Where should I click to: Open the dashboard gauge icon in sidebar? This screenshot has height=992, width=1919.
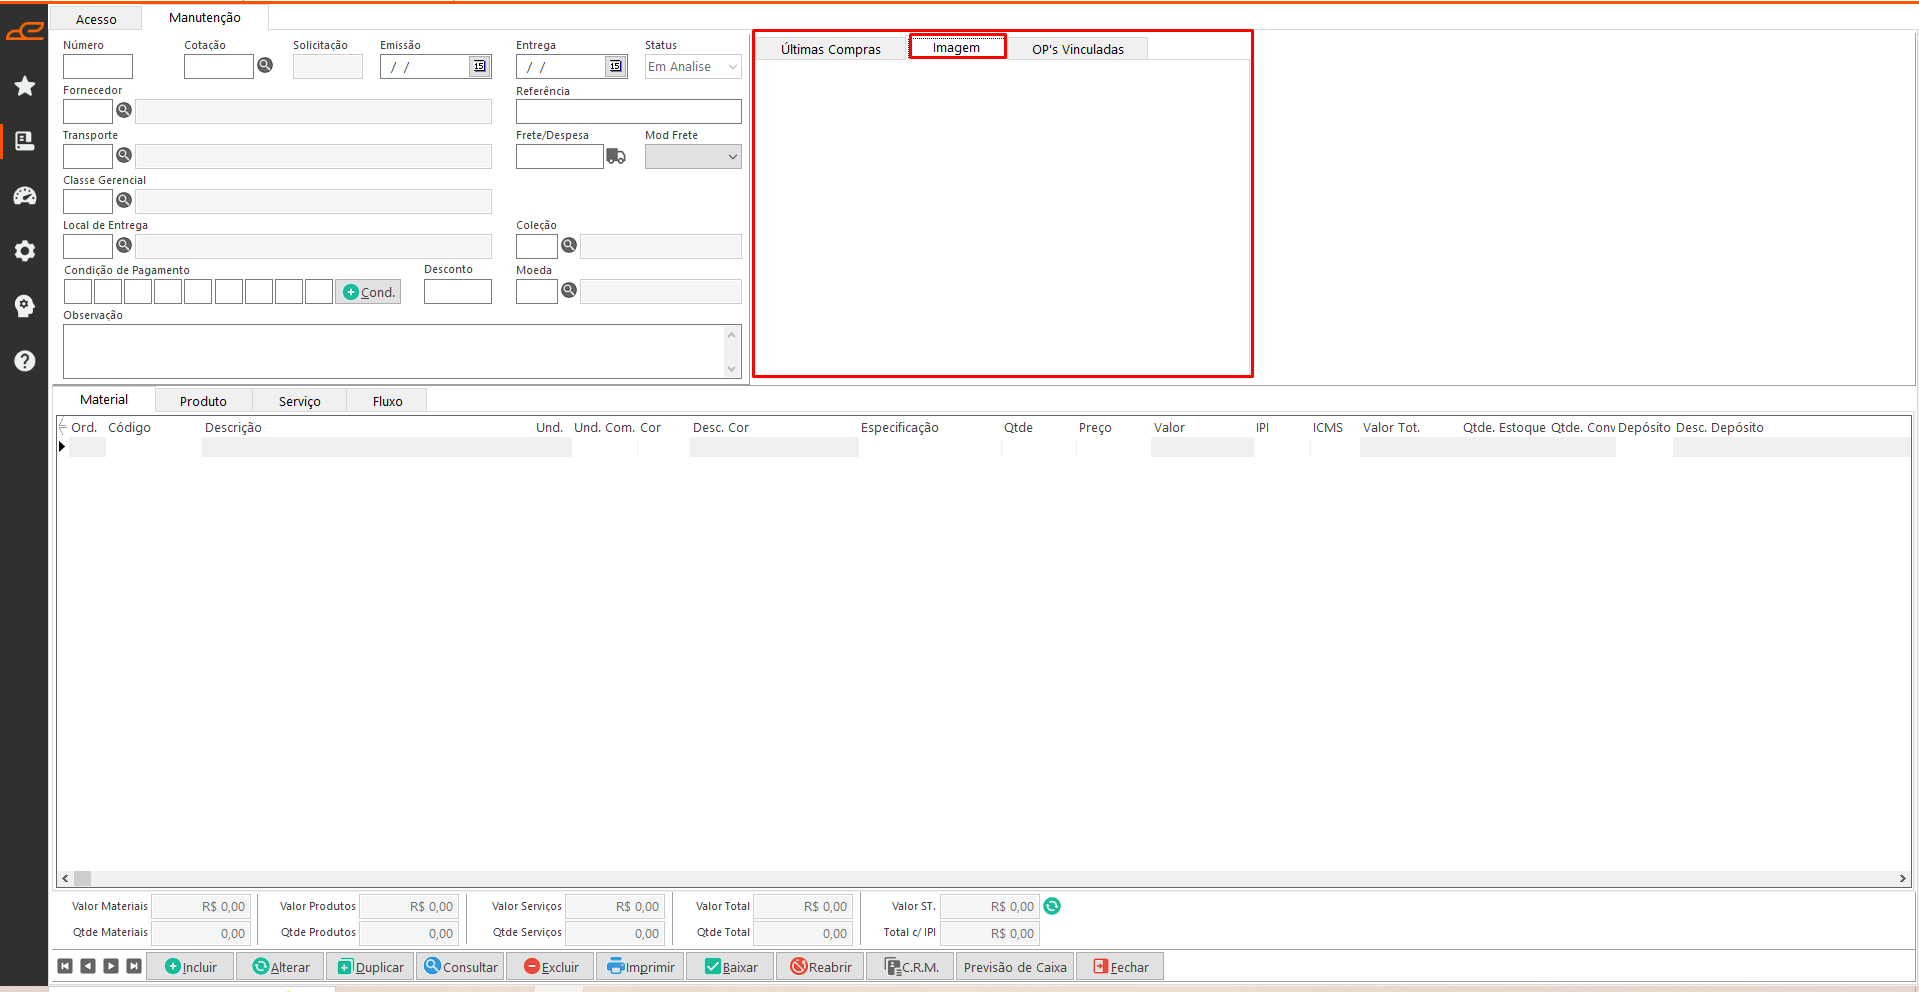coord(25,196)
